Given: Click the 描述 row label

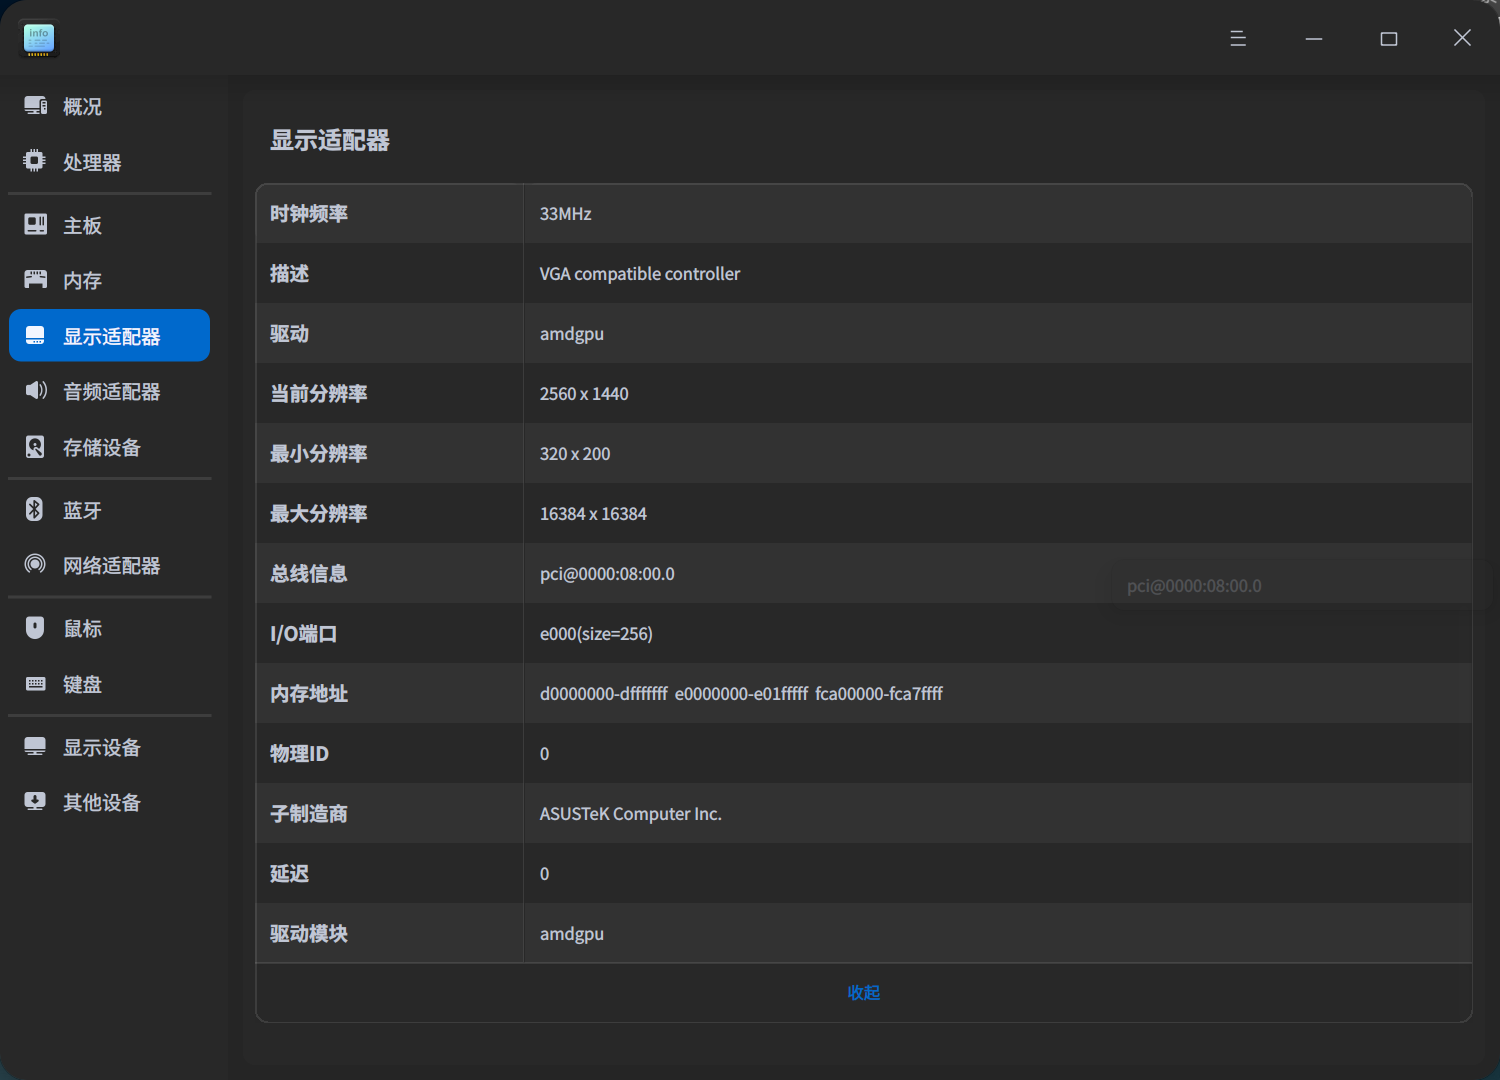Looking at the screenshot, I should click(x=289, y=274).
